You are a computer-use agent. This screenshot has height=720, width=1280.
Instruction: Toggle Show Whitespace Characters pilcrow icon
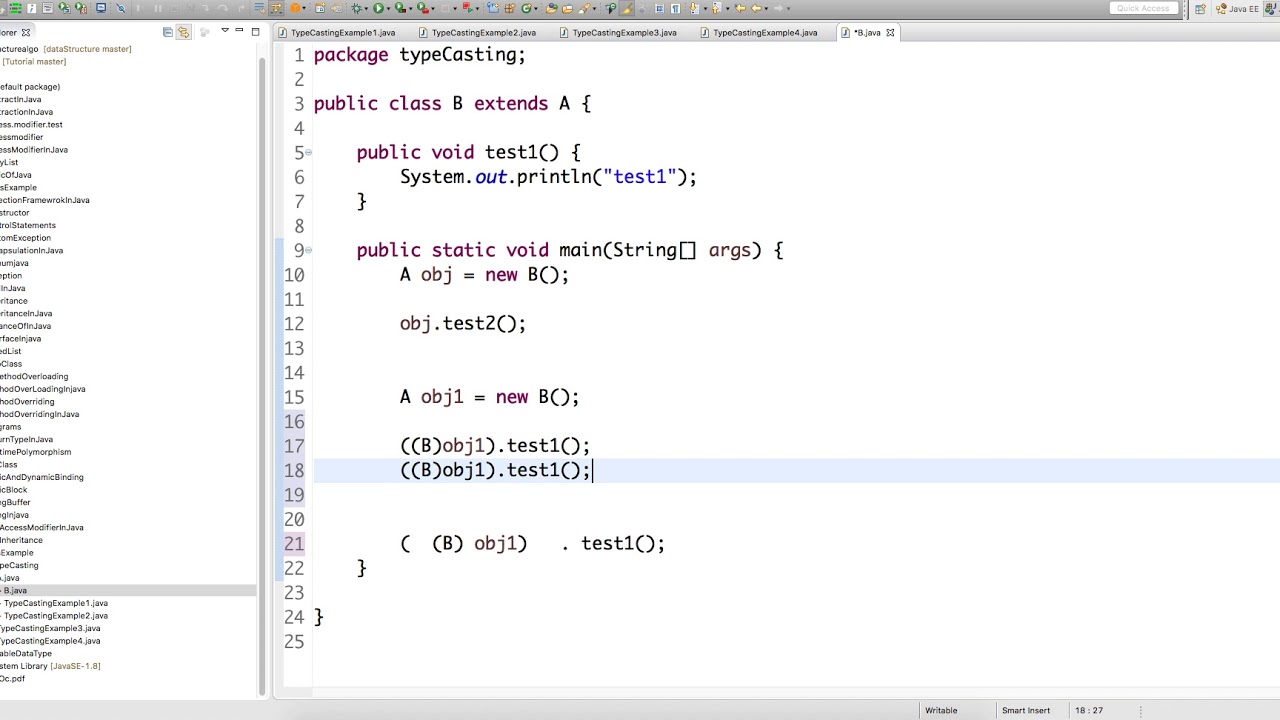click(675, 8)
